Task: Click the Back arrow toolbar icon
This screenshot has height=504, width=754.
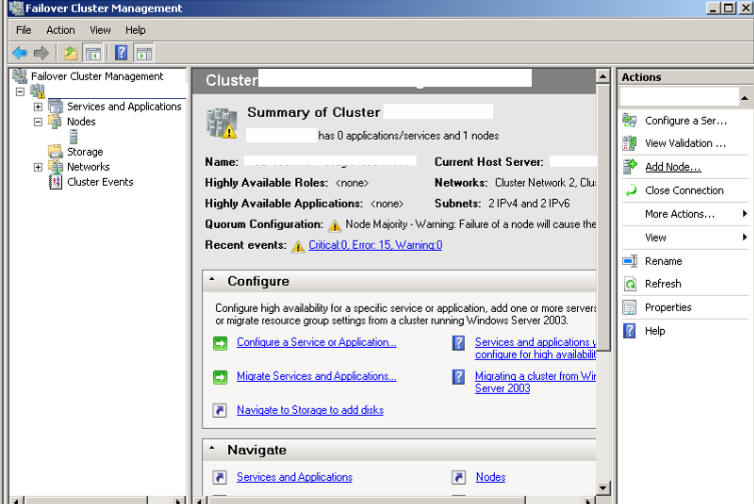Action: coord(20,52)
